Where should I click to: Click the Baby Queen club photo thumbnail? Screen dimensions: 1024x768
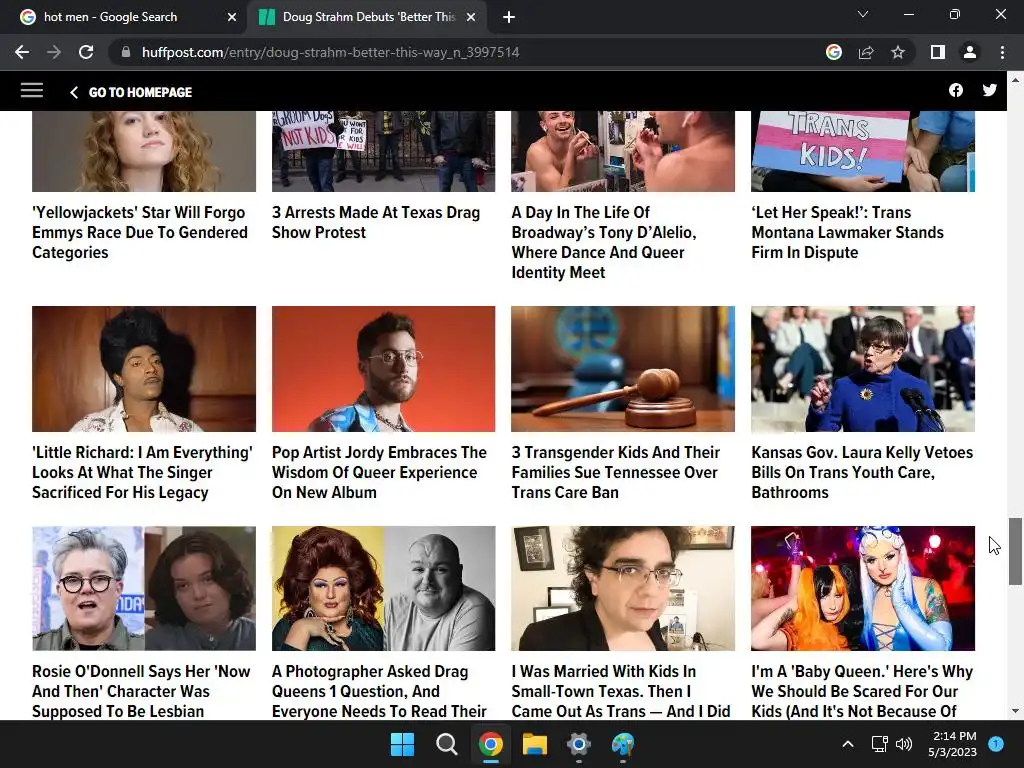tap(863, 588)
